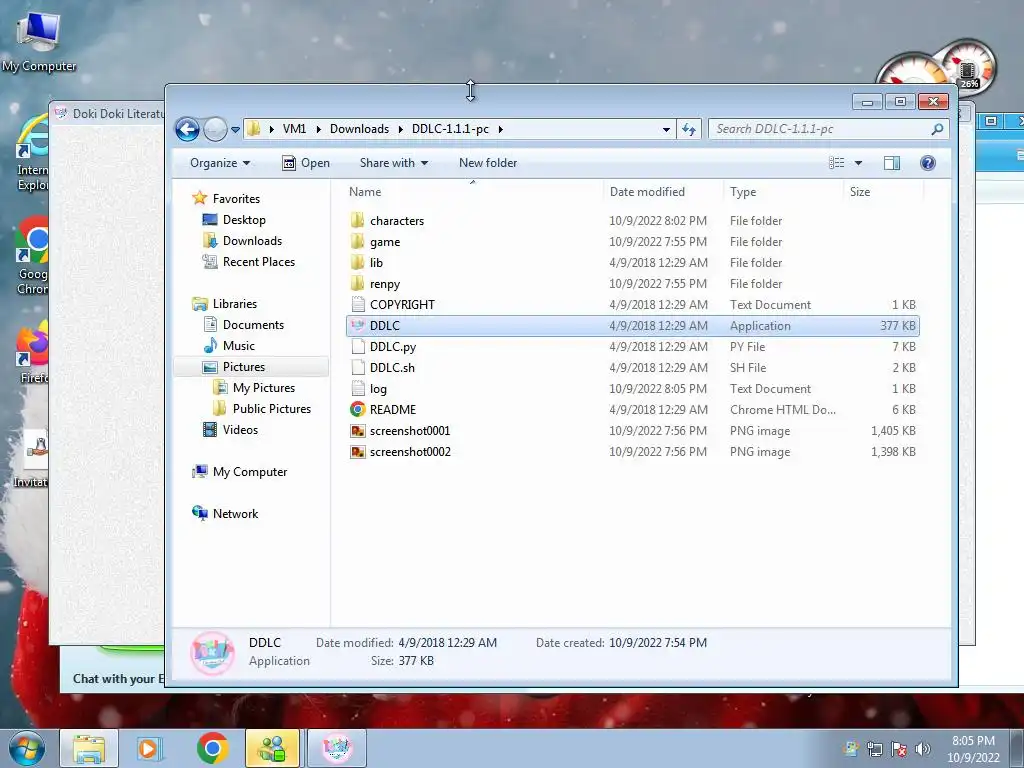Click the Doki Doki Literature window title

click(118, 114)
